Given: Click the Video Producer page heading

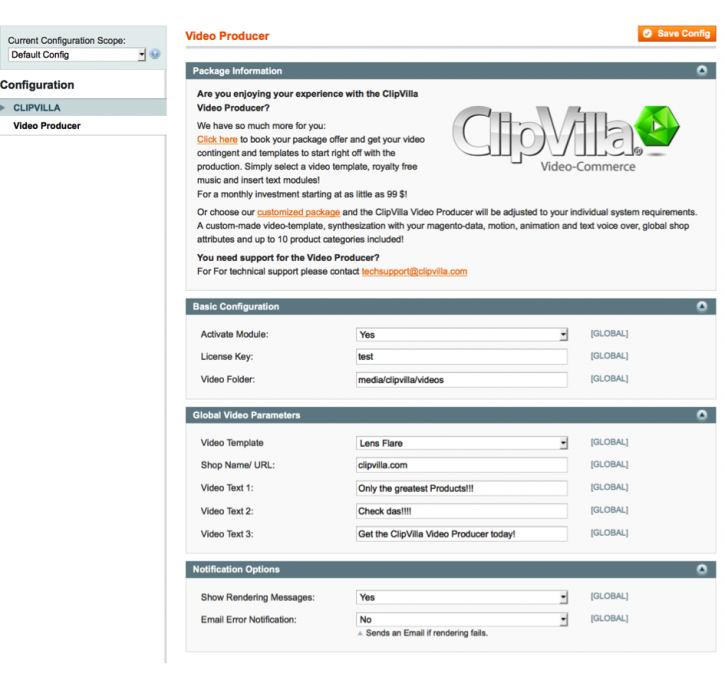Looking at the screenshot, I should pyautogui.click(x=227, y=36).
